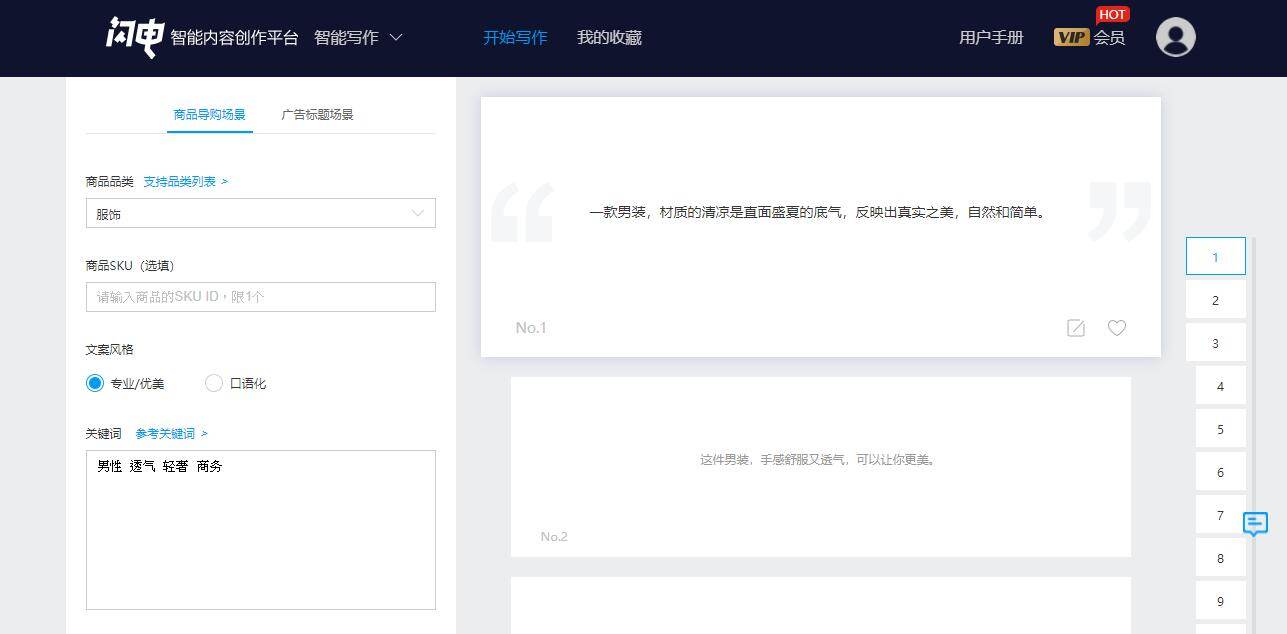This screenshot has width=1287, height=634.
Task: Expand the 智能写作 dropdown in header
Action: point(358,38)
